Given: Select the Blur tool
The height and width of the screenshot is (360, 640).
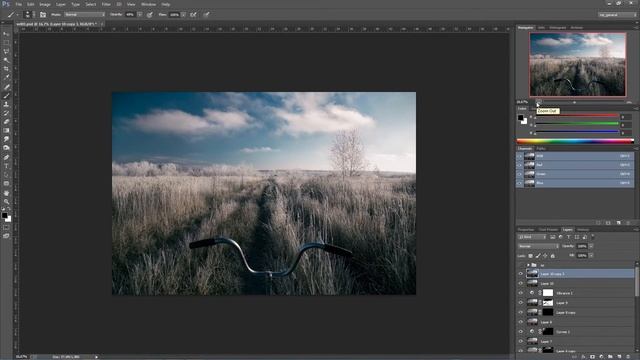Looking at the screenshot, I should click(x=6, y=139).
